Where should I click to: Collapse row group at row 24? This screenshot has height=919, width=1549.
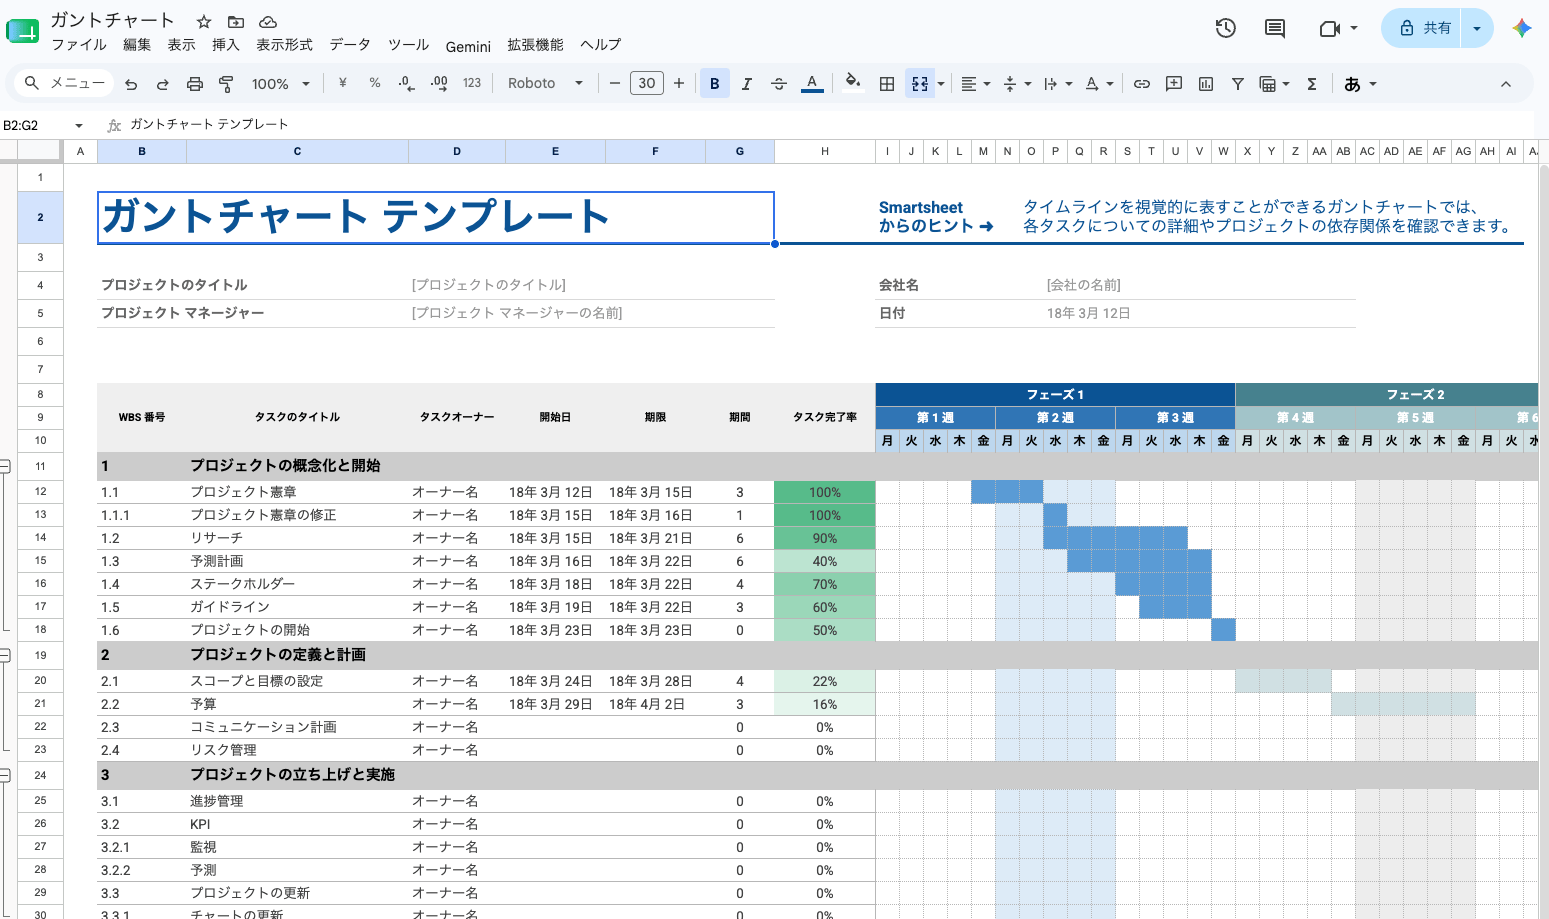(x=5, y=775)
